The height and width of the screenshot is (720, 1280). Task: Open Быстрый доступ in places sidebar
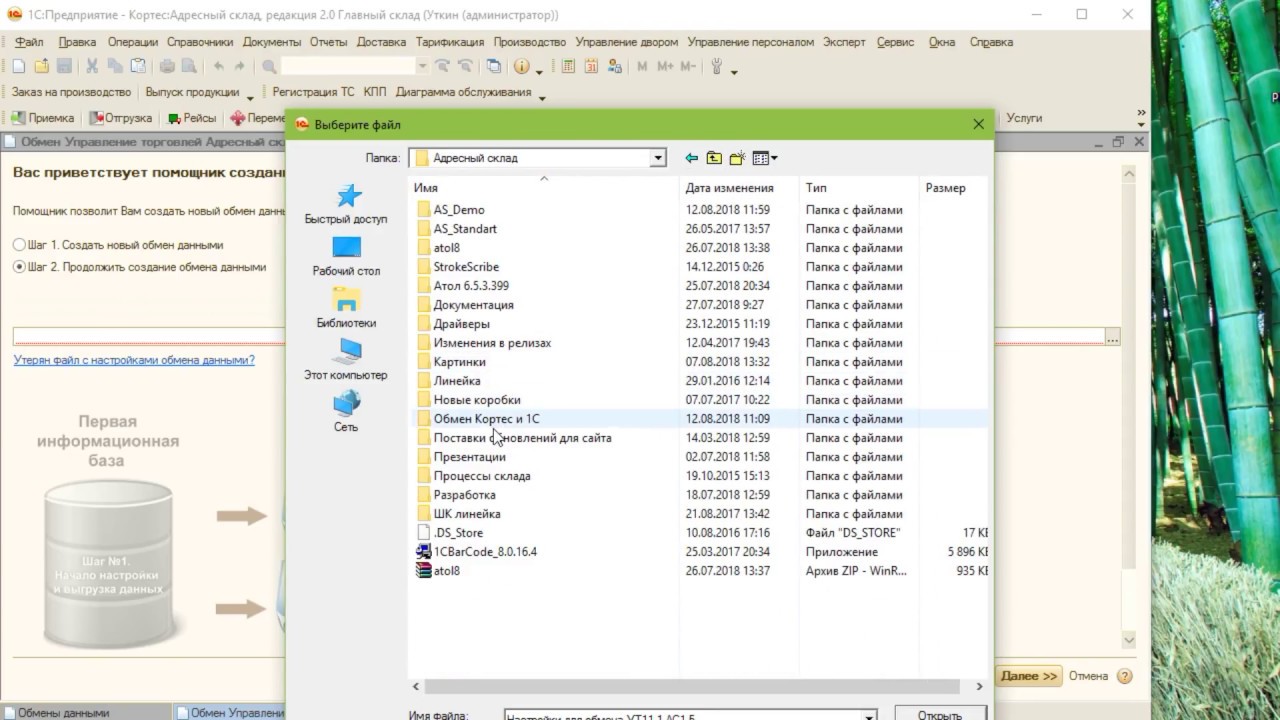pyautogui.click(x=346, y=204)
